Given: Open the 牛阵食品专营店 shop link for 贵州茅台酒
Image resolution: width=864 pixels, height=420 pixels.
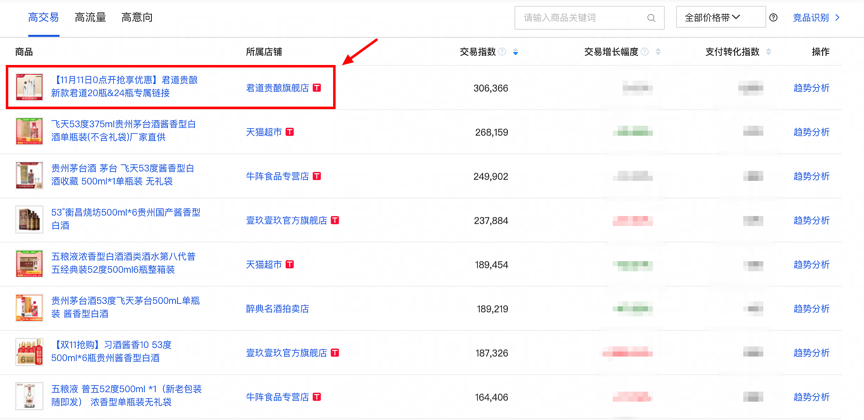Looking at the screenshot, I should point(277,177).
